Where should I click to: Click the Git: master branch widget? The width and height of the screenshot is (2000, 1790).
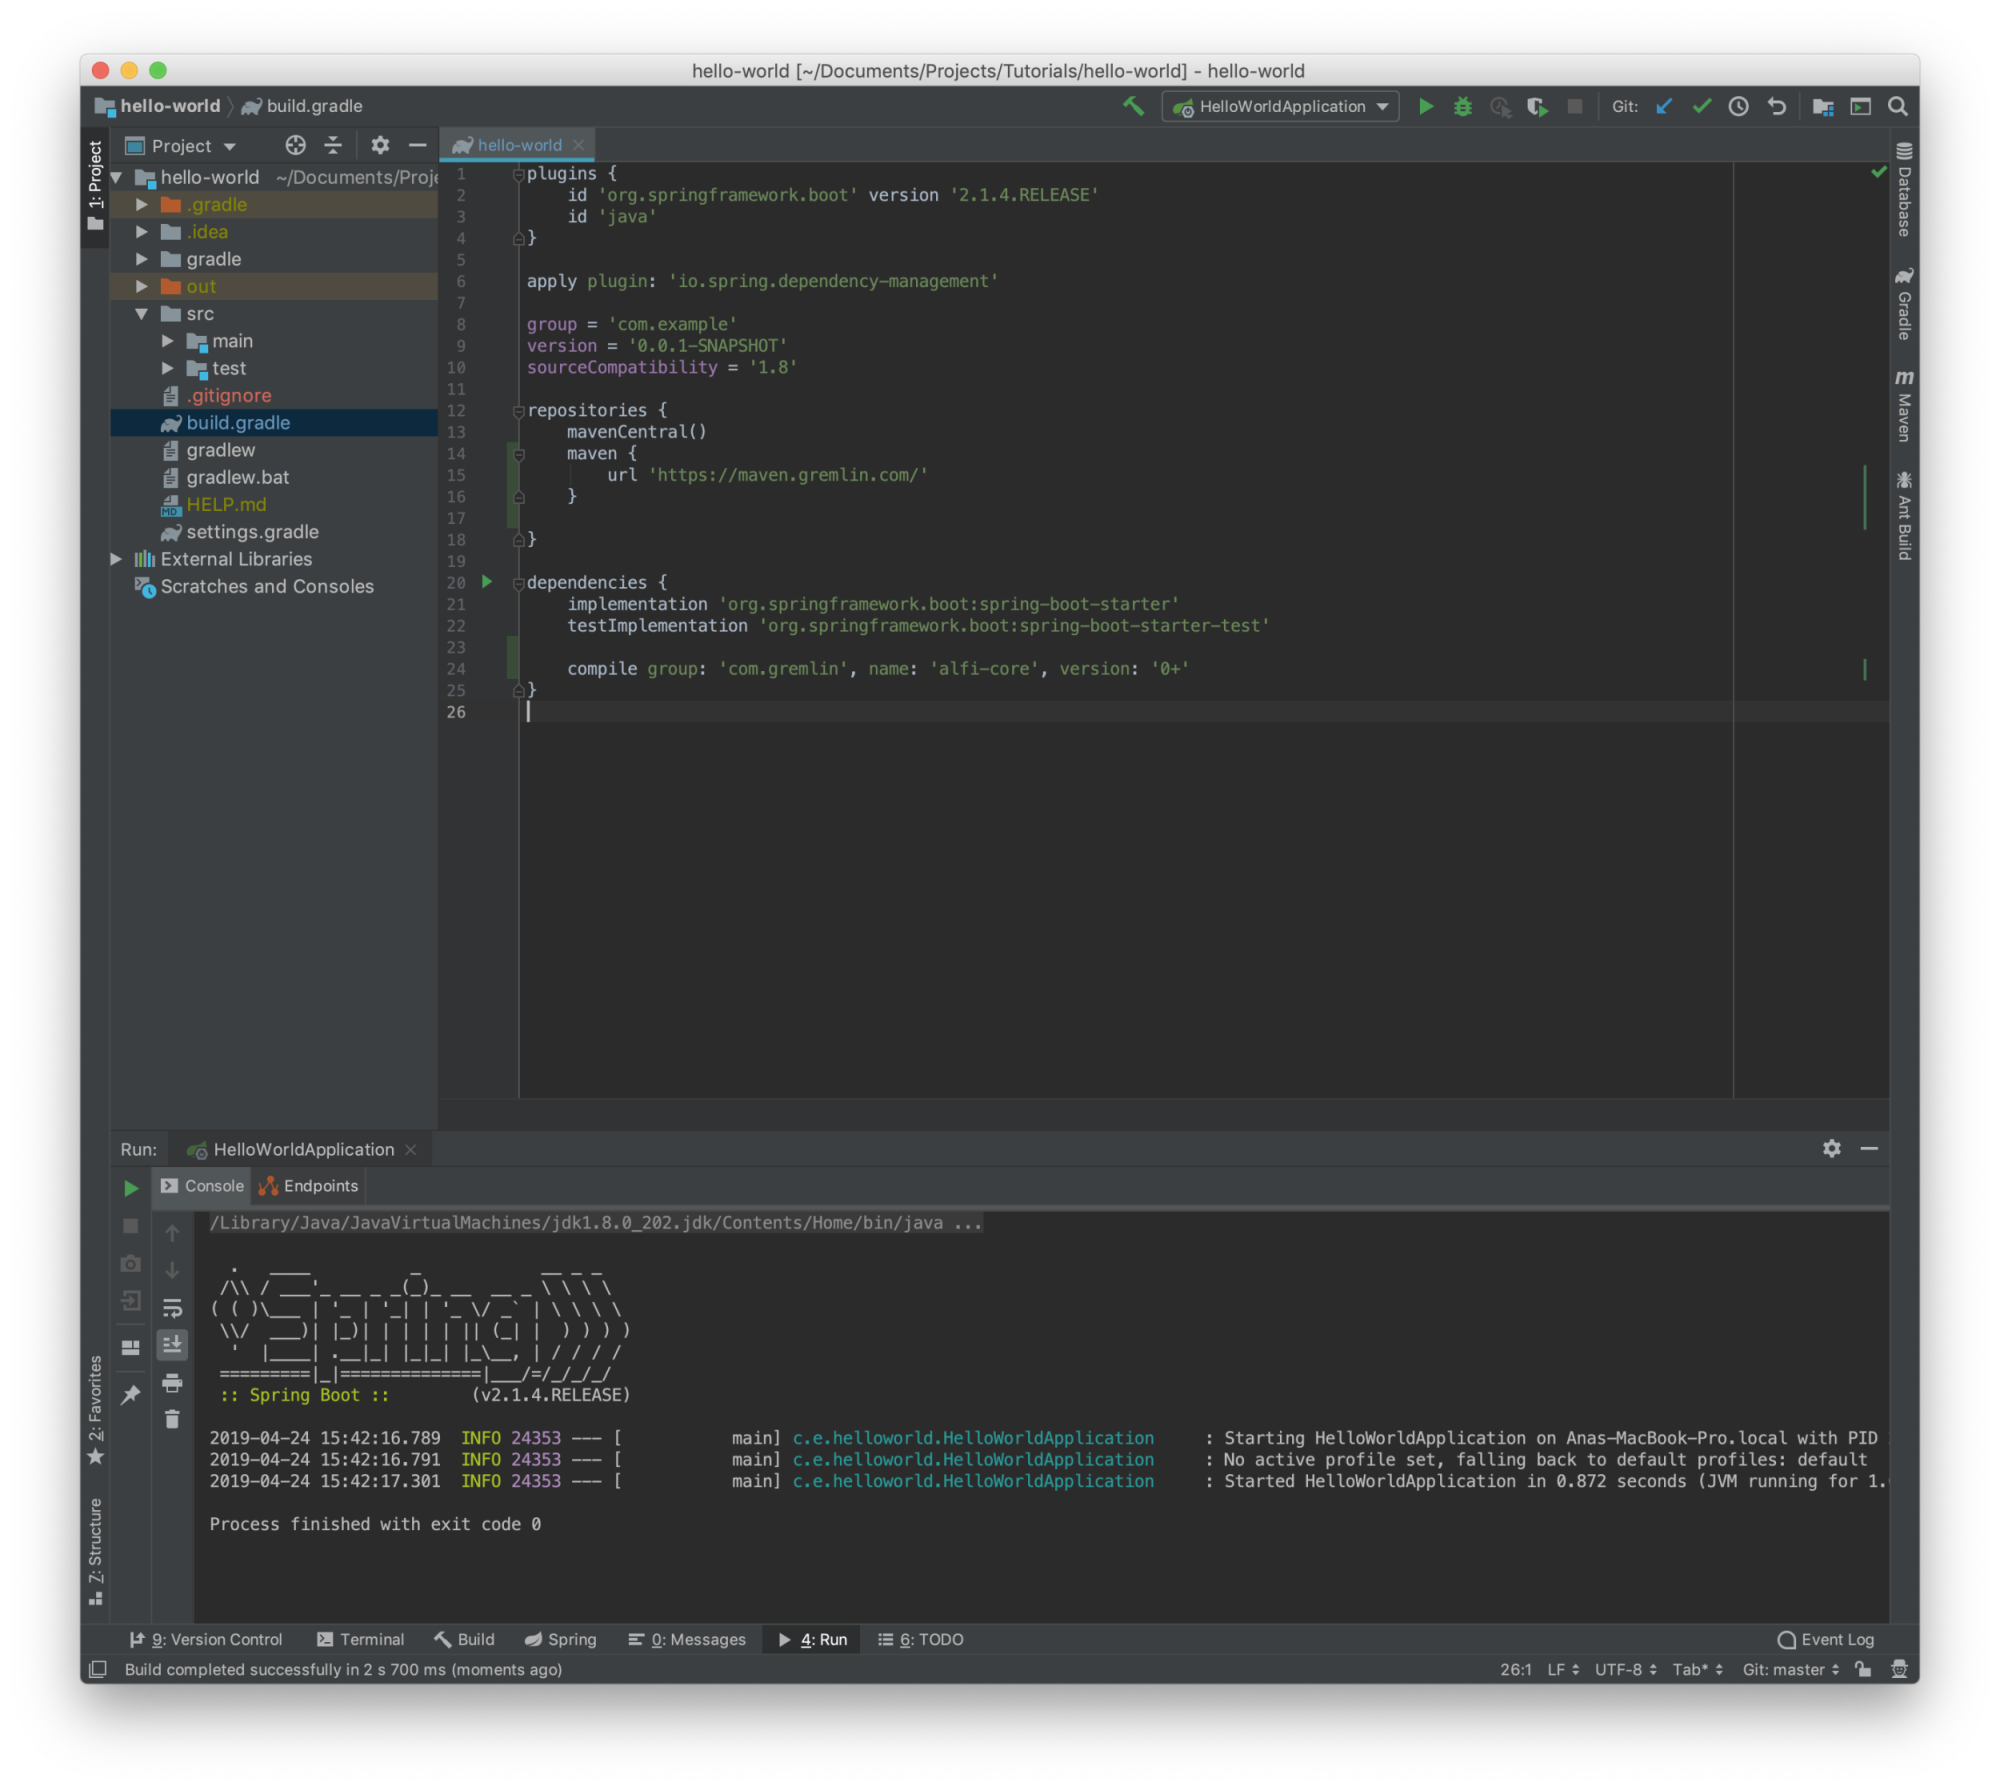(x=1790, y=1669)
